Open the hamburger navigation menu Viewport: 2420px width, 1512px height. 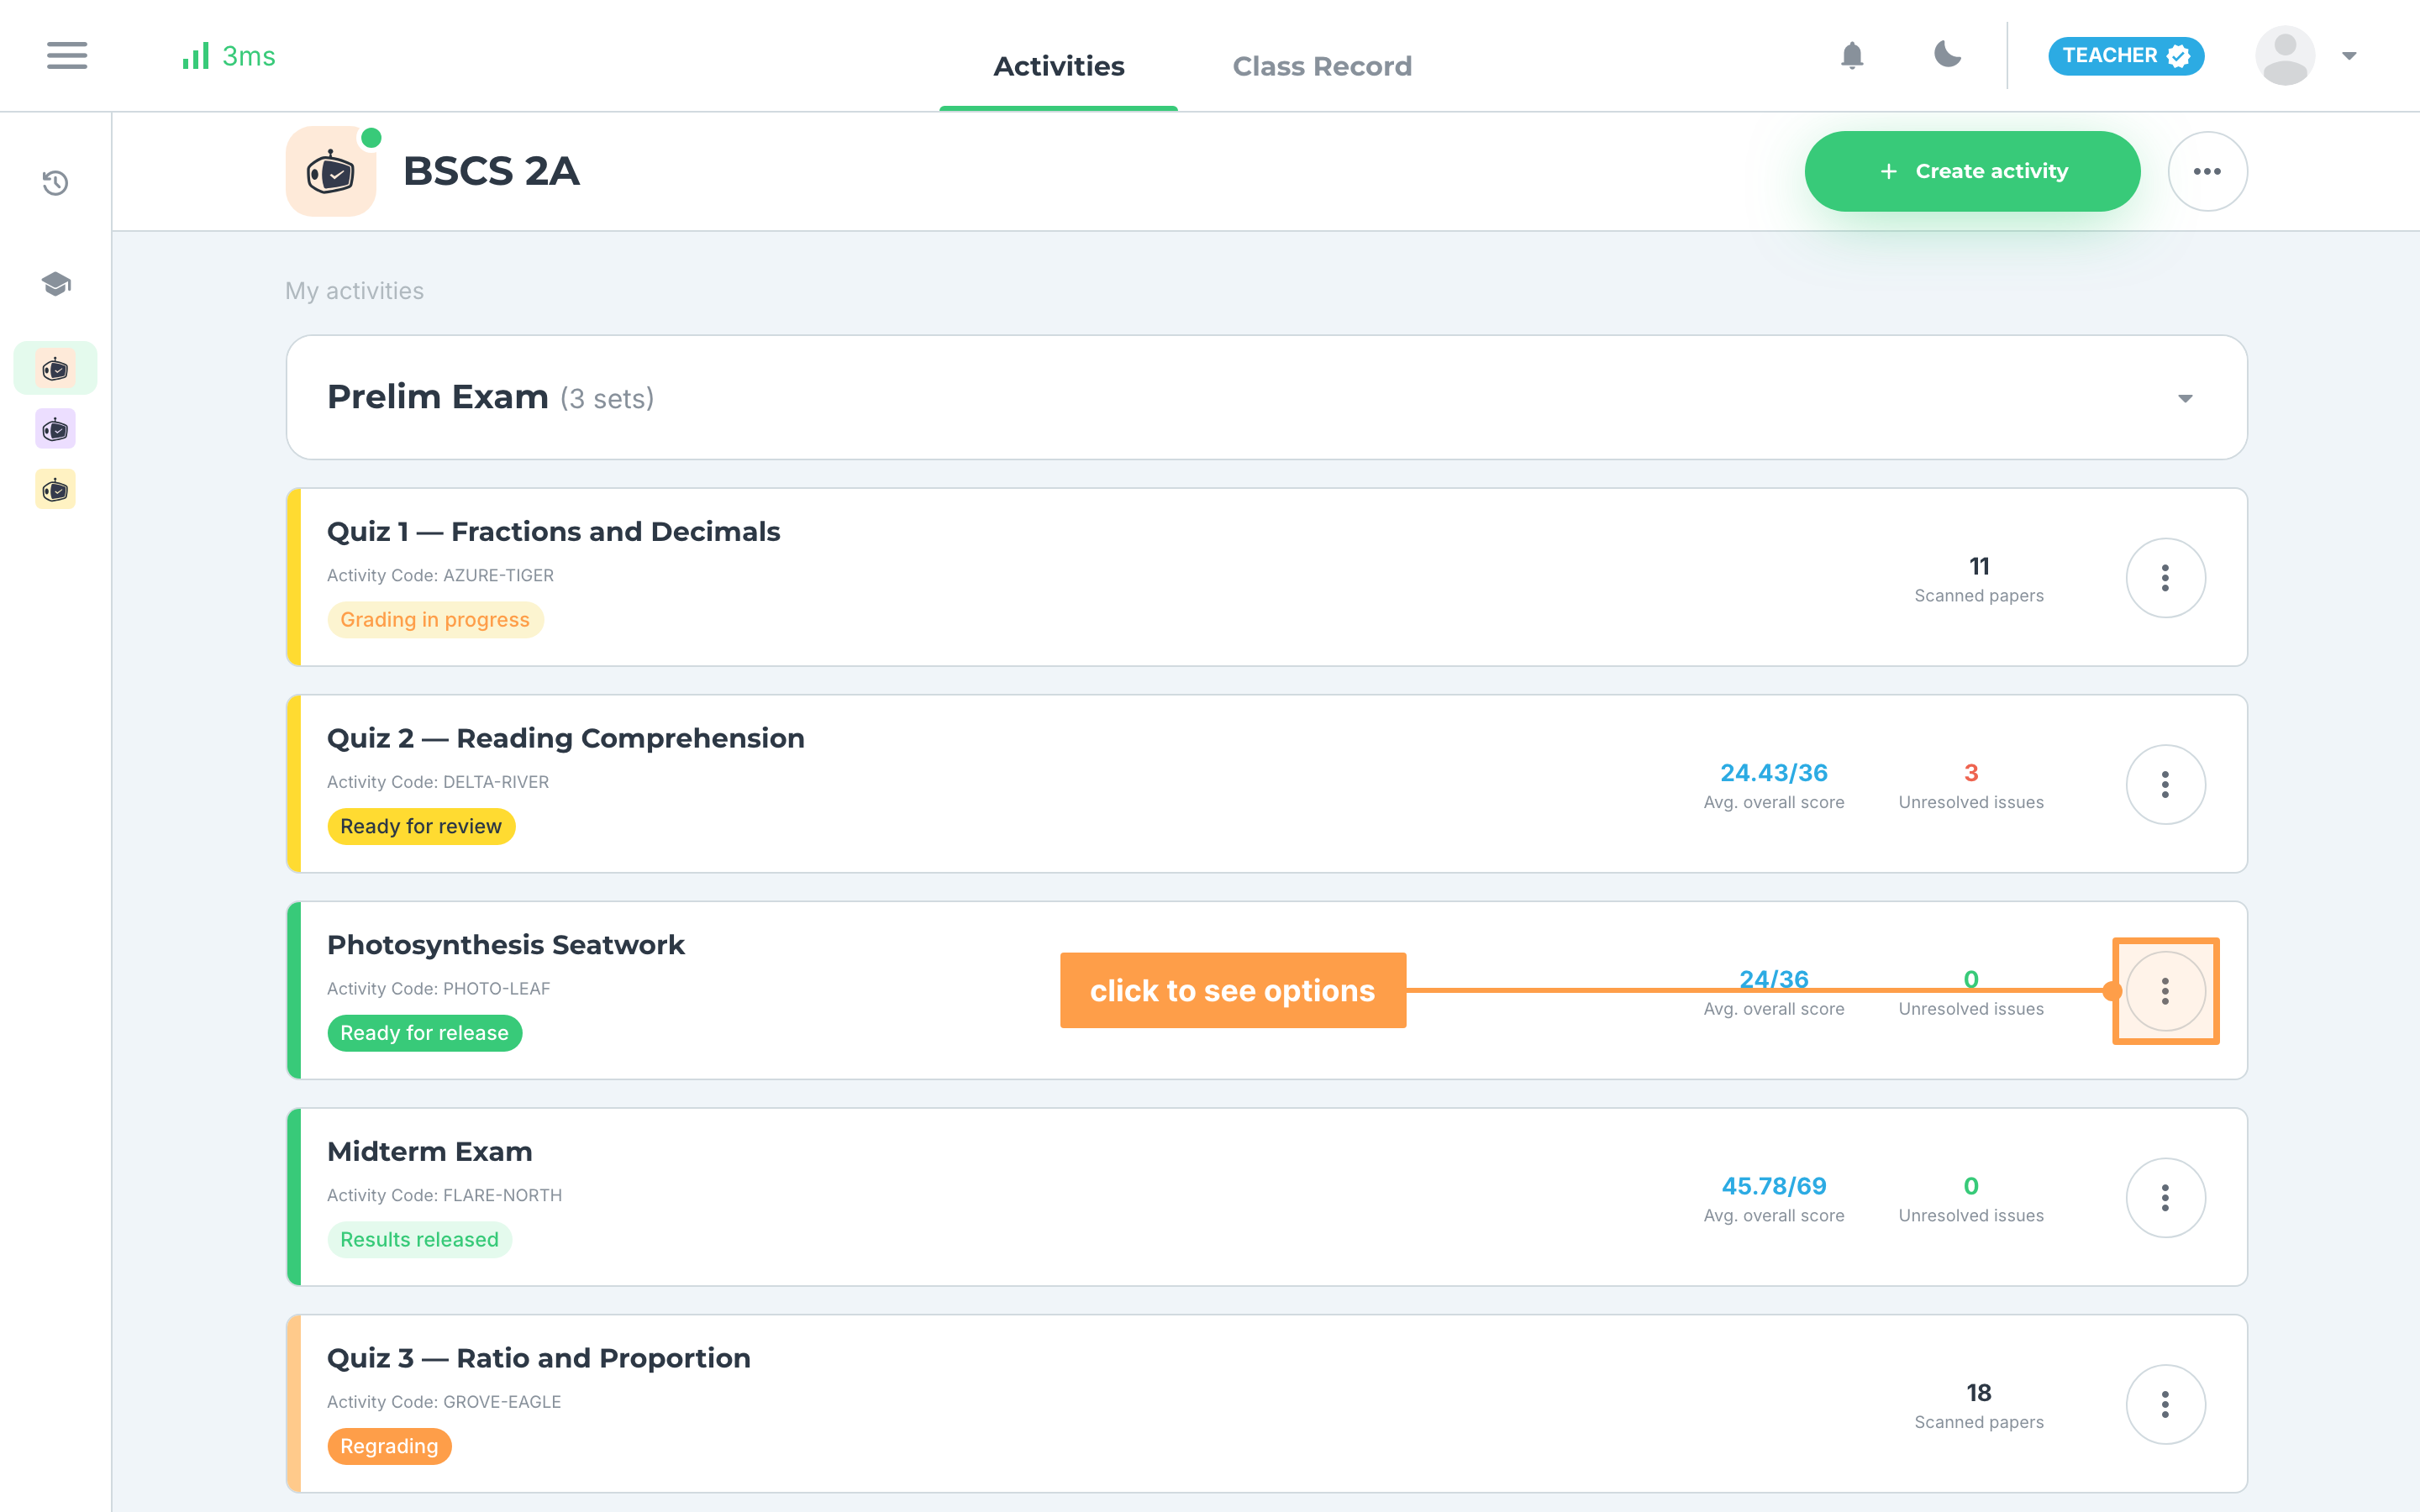pyautogui.click(x=67, y=56)
